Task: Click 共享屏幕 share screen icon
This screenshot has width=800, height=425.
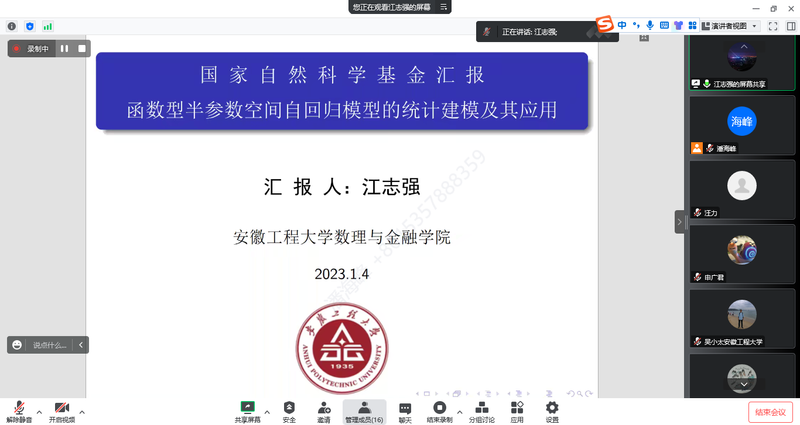Action: (x=247, y=410)
